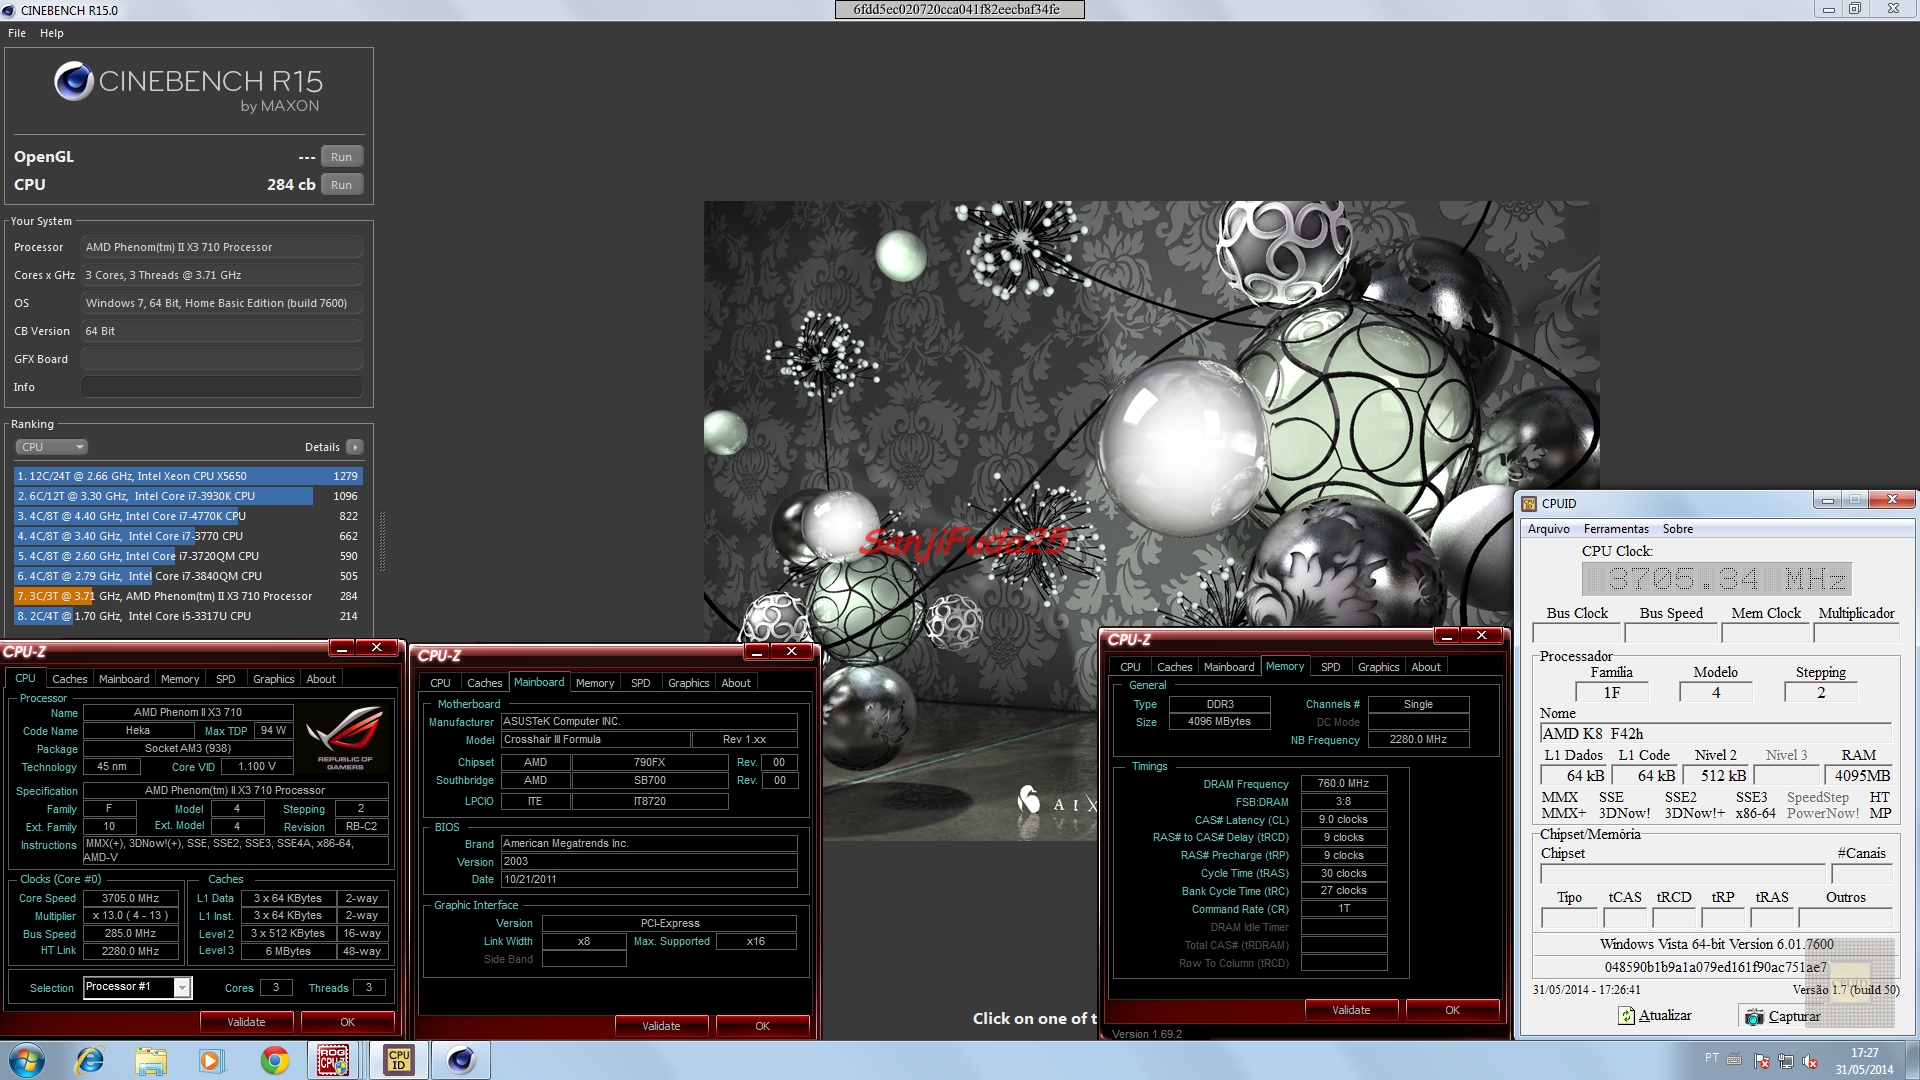Click the Cinebench R15 logo
Viewport: 1920px width, 1080px height.
click(188, 88)
